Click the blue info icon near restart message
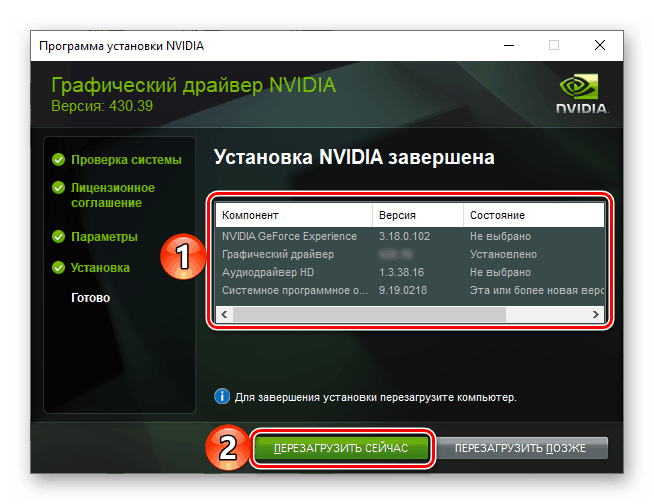The width and height of the screenshot is (654, 504). 222,396
